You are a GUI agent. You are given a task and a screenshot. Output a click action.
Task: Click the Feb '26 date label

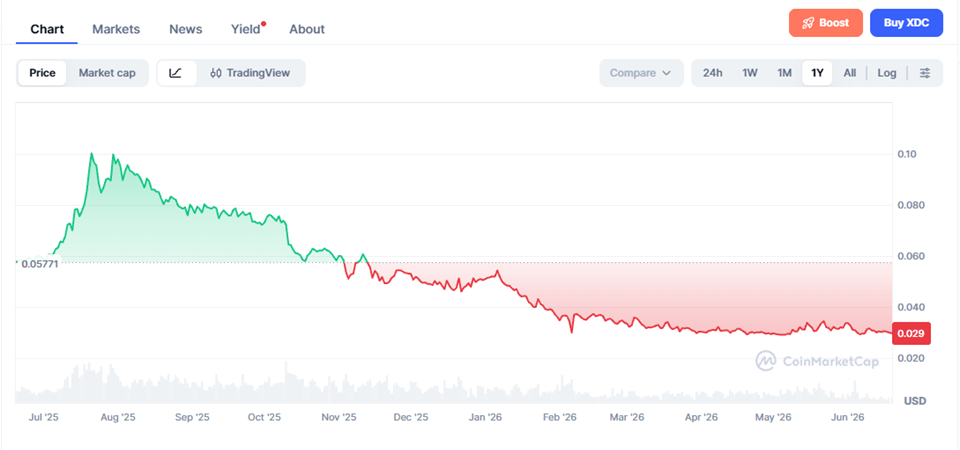coord(559,418)
